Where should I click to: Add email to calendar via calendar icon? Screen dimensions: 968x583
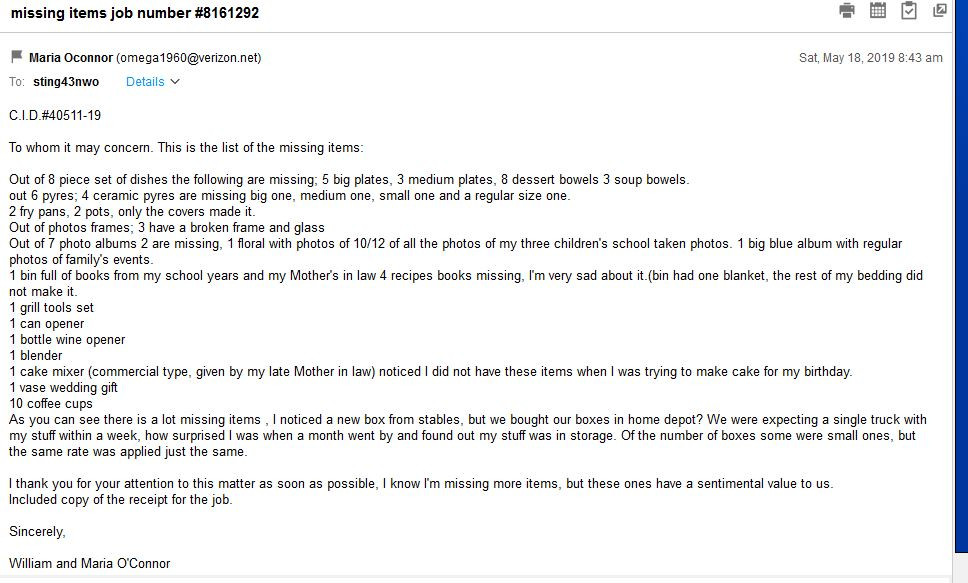click(x=878, y=11)
